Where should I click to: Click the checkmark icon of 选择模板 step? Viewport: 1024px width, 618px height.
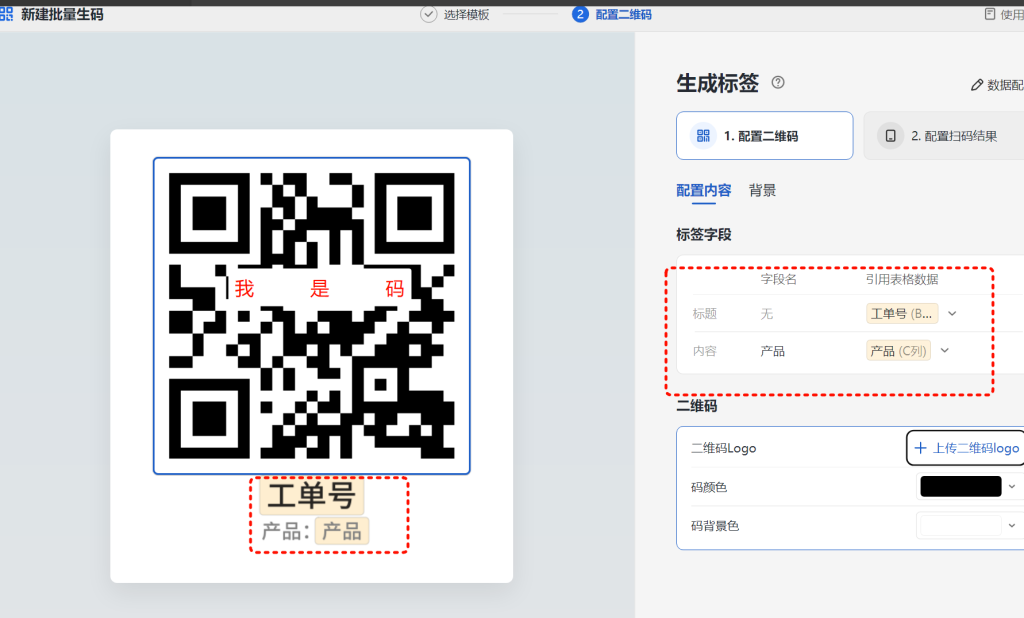(x=428, y=14)
